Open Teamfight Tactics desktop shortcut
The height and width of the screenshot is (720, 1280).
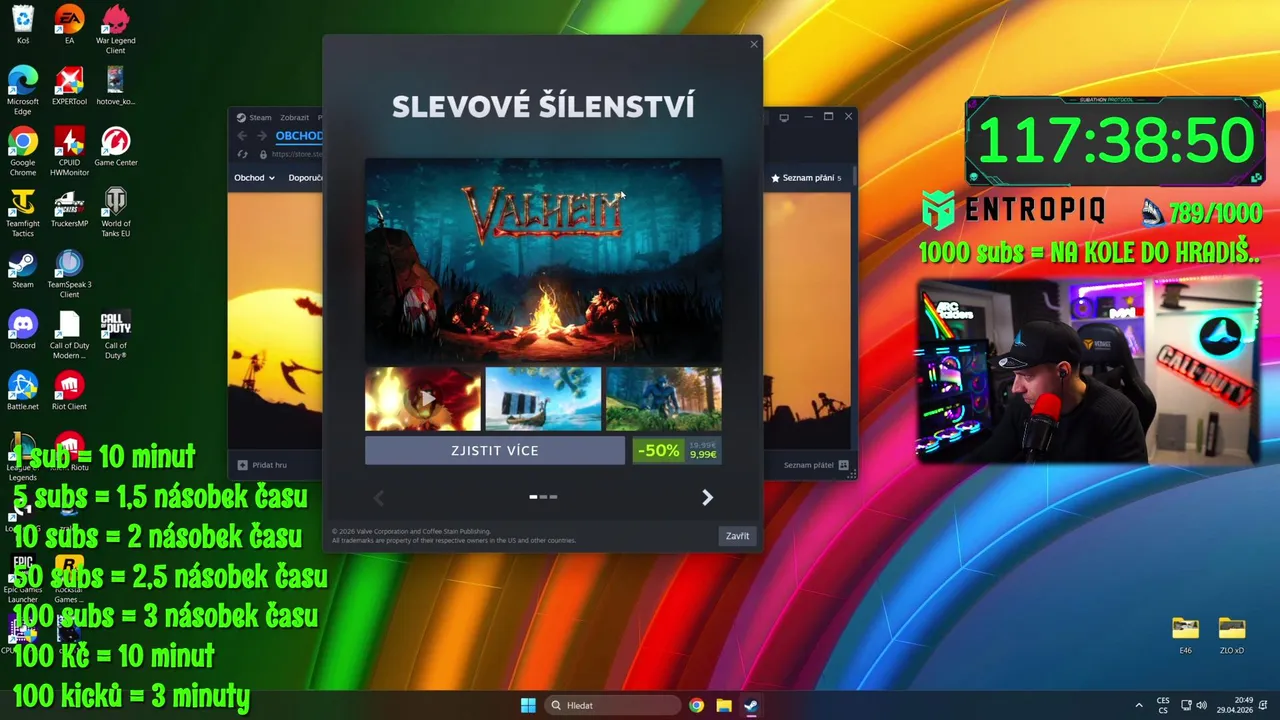click(22, 213)
